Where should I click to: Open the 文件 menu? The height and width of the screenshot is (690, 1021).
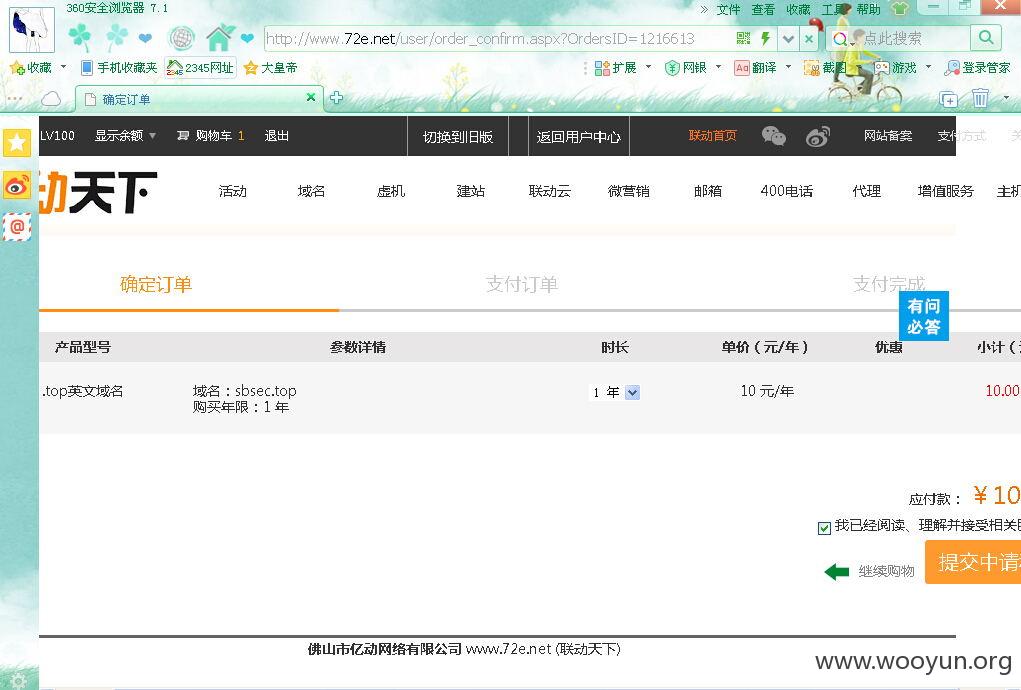pyautogui.click(x=728, y=9)
